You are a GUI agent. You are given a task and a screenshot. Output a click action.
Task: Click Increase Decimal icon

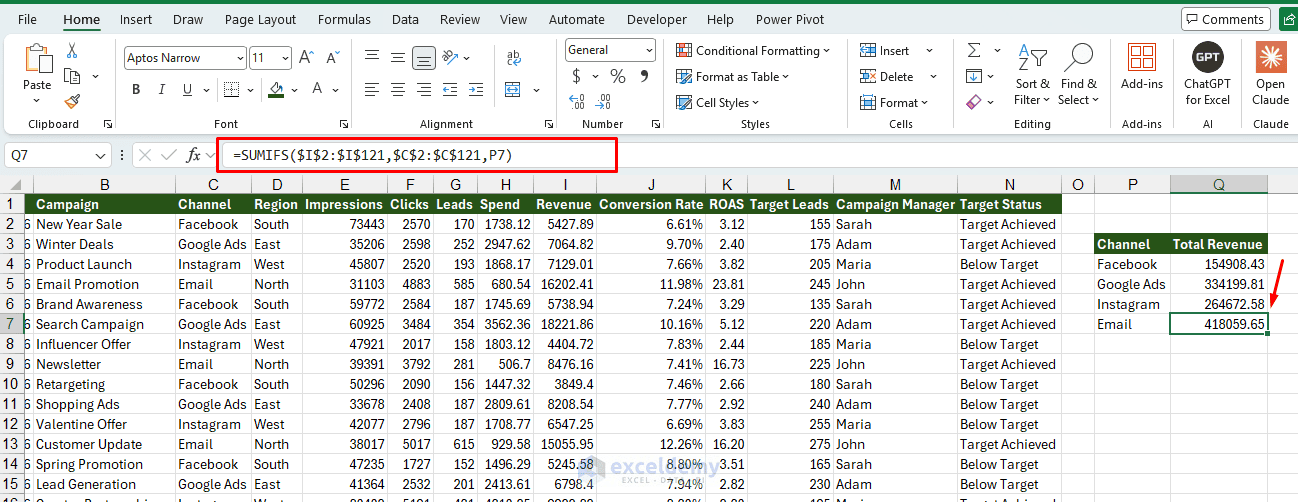click(577, 101)
